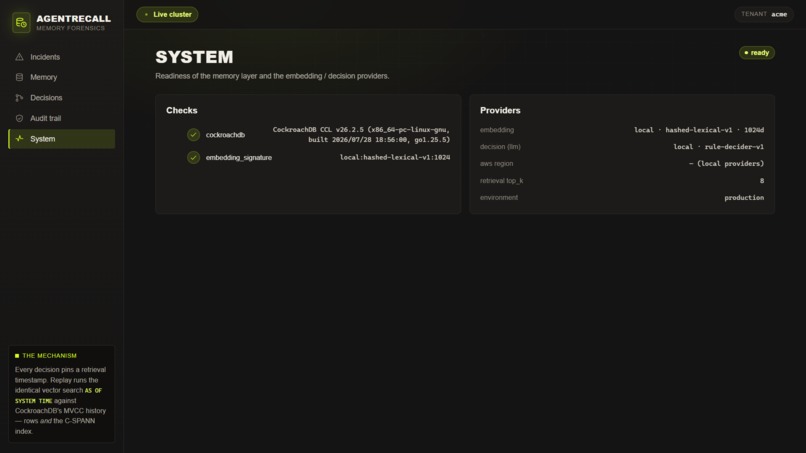Viewport: 806px width, 453px height.
Task: Click the ready status badge
Action: [x=757, y=52]
